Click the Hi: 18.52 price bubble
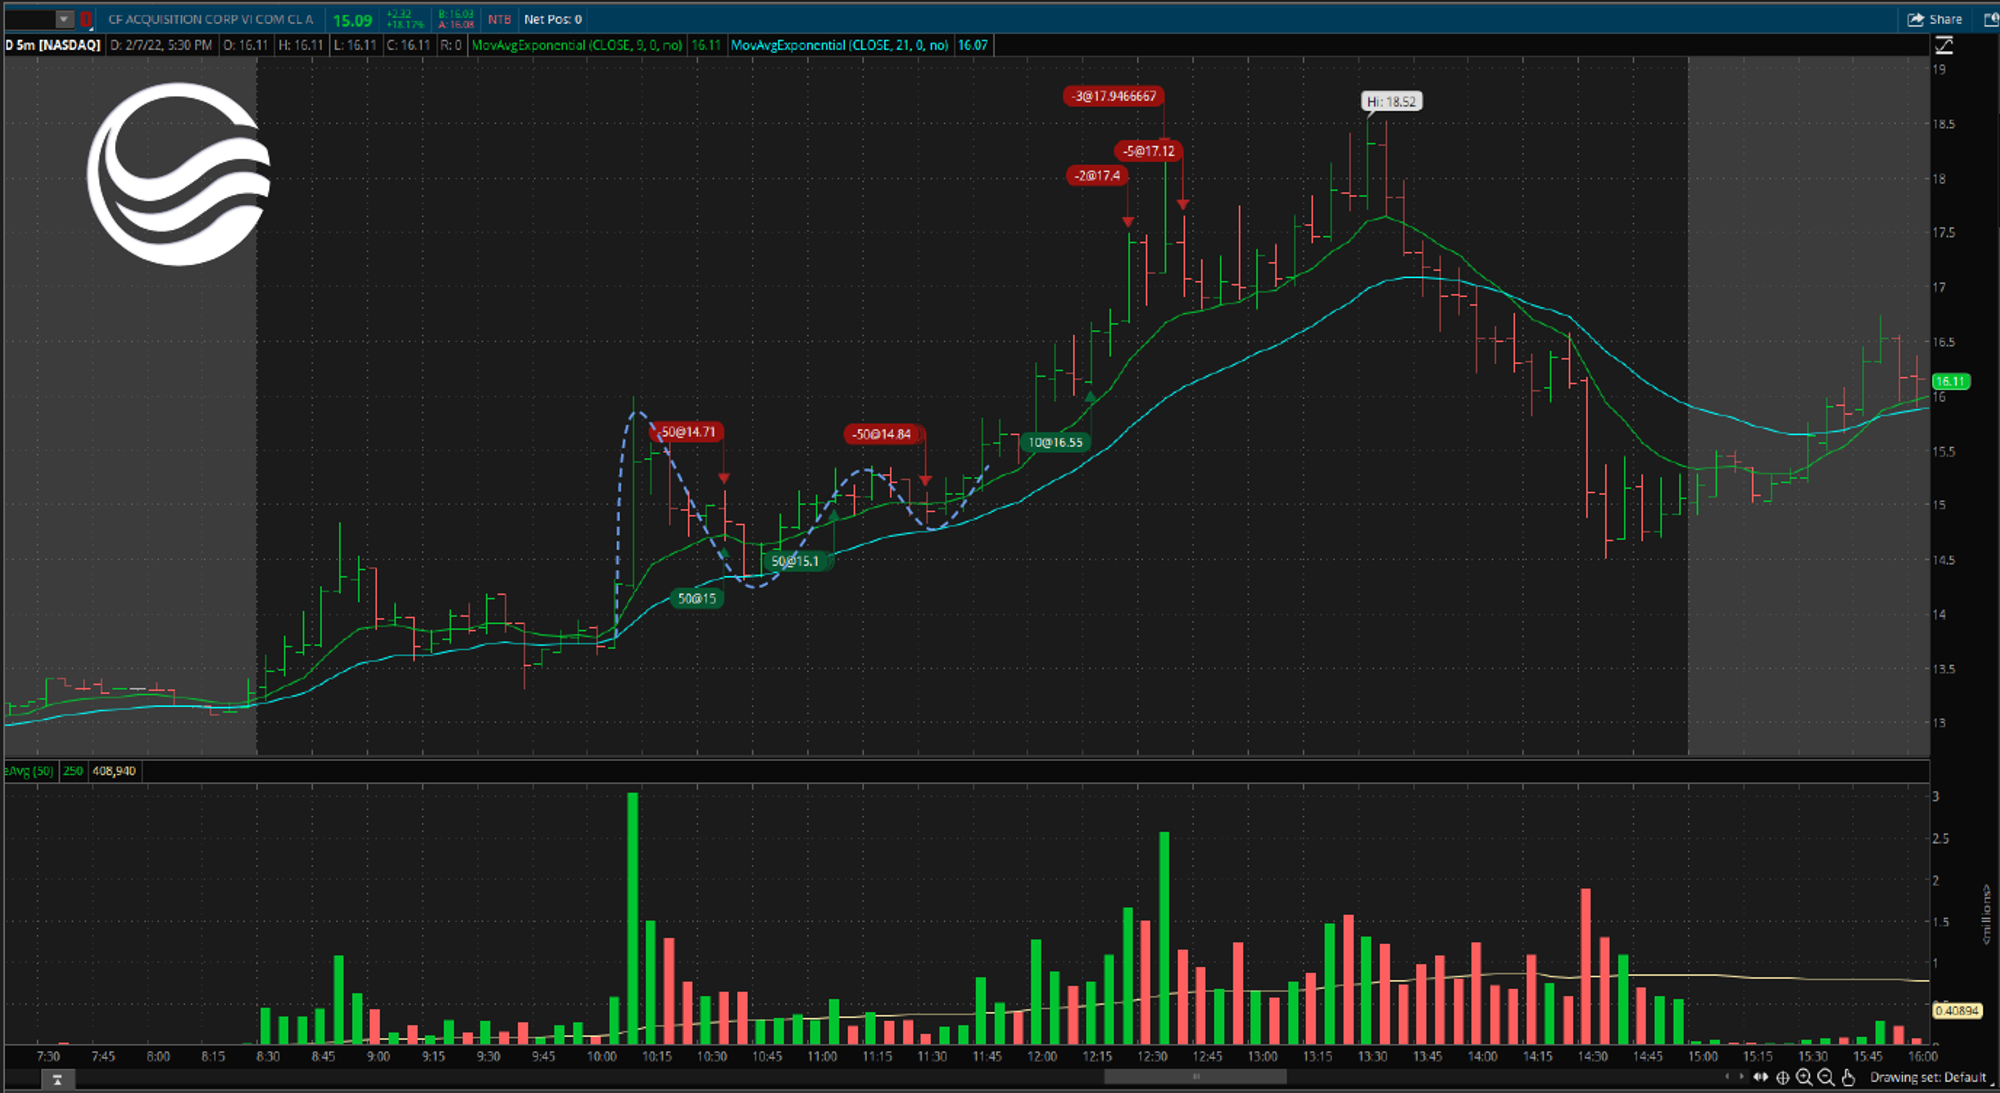This screenshot has height=1093, width=2000. coord(1394,101)
